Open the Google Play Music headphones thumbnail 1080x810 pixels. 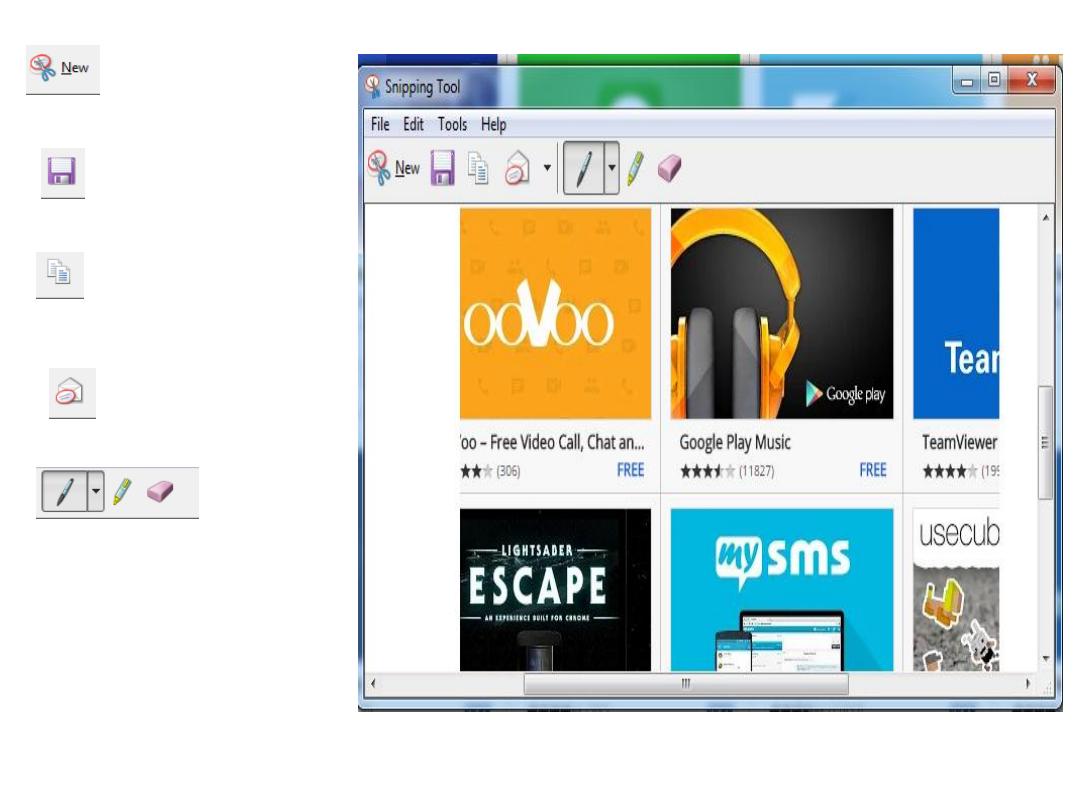click(782, 313)
